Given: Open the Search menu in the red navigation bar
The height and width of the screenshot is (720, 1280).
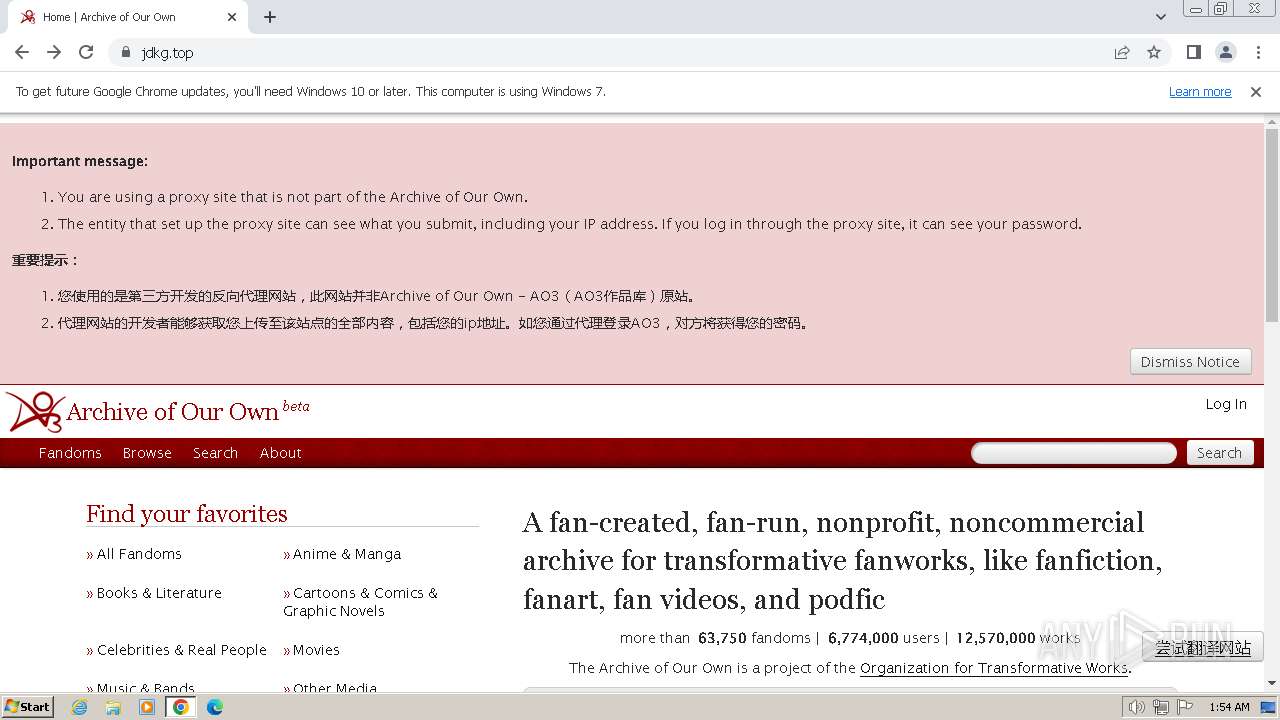Looking at the screenshot, I should tap(215, 453).
